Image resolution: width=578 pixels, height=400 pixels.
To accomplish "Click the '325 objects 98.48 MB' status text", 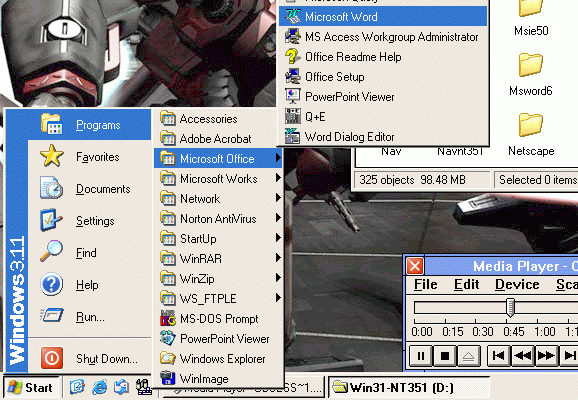I will click(412, 180).
